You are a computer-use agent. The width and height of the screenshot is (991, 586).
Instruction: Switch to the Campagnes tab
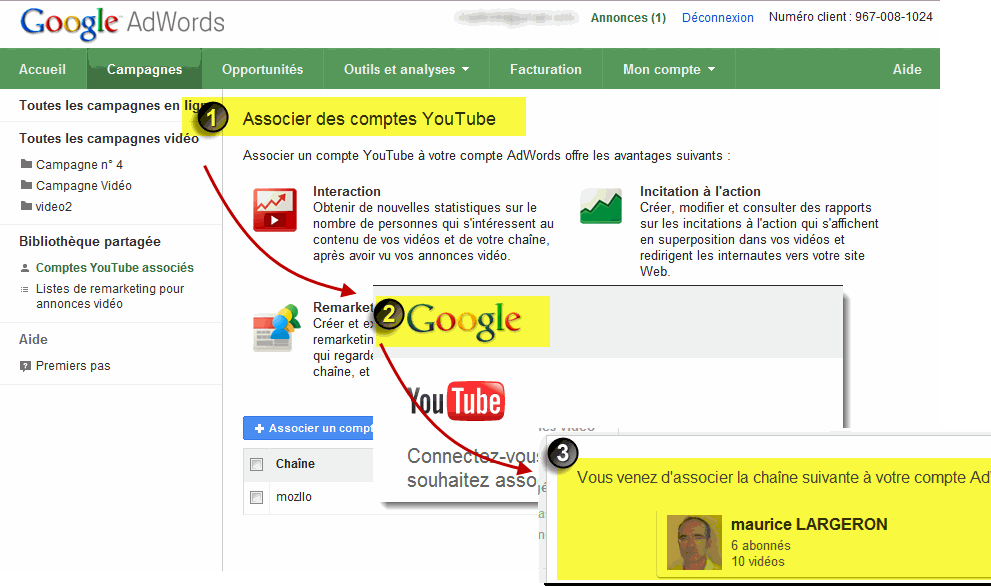point(144,70)
